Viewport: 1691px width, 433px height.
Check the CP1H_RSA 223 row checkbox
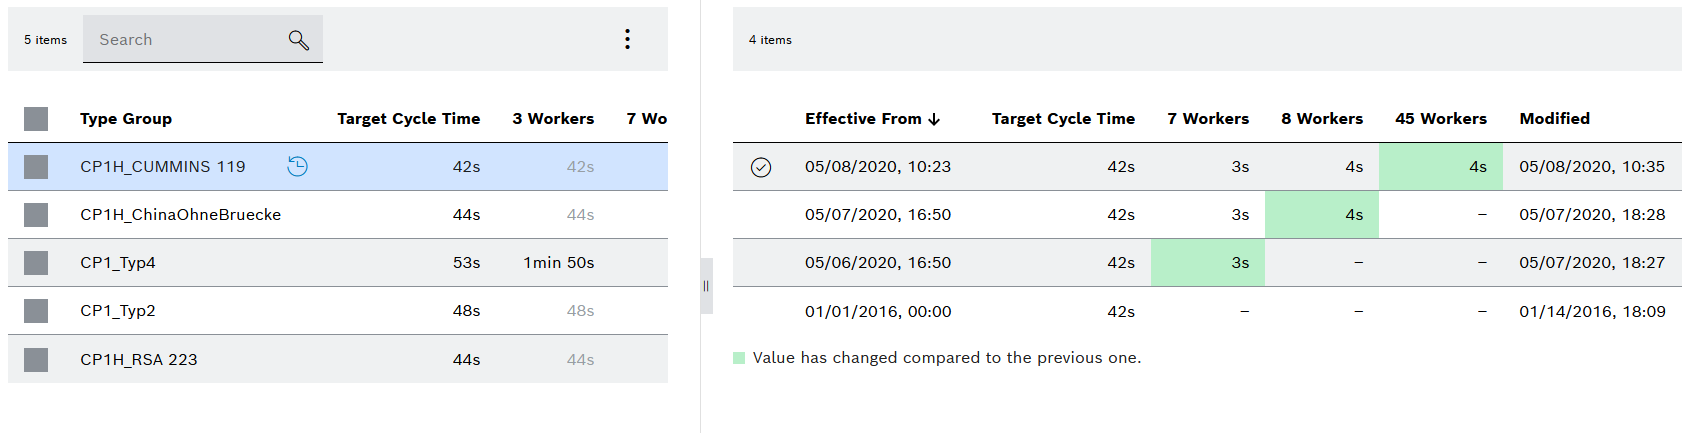36,359
